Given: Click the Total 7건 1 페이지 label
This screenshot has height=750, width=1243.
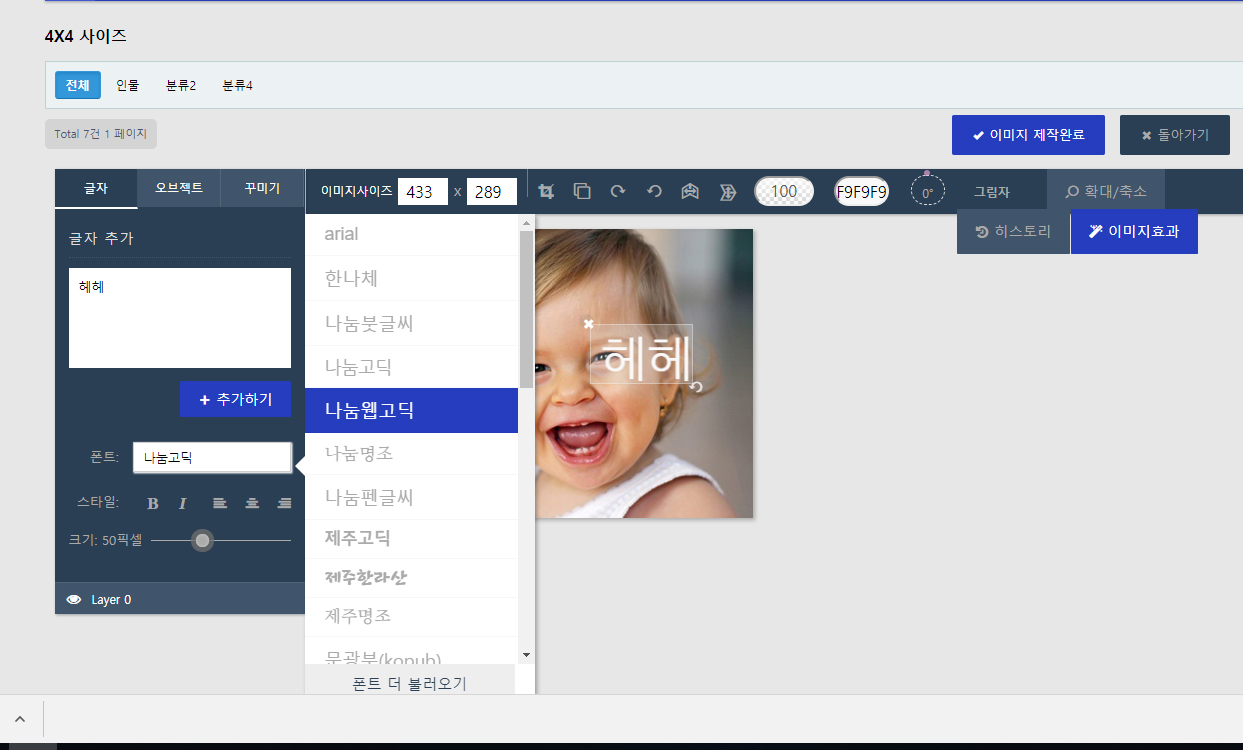Looking at the screenshot, I should pyautogui.click(x=101, y=134).
